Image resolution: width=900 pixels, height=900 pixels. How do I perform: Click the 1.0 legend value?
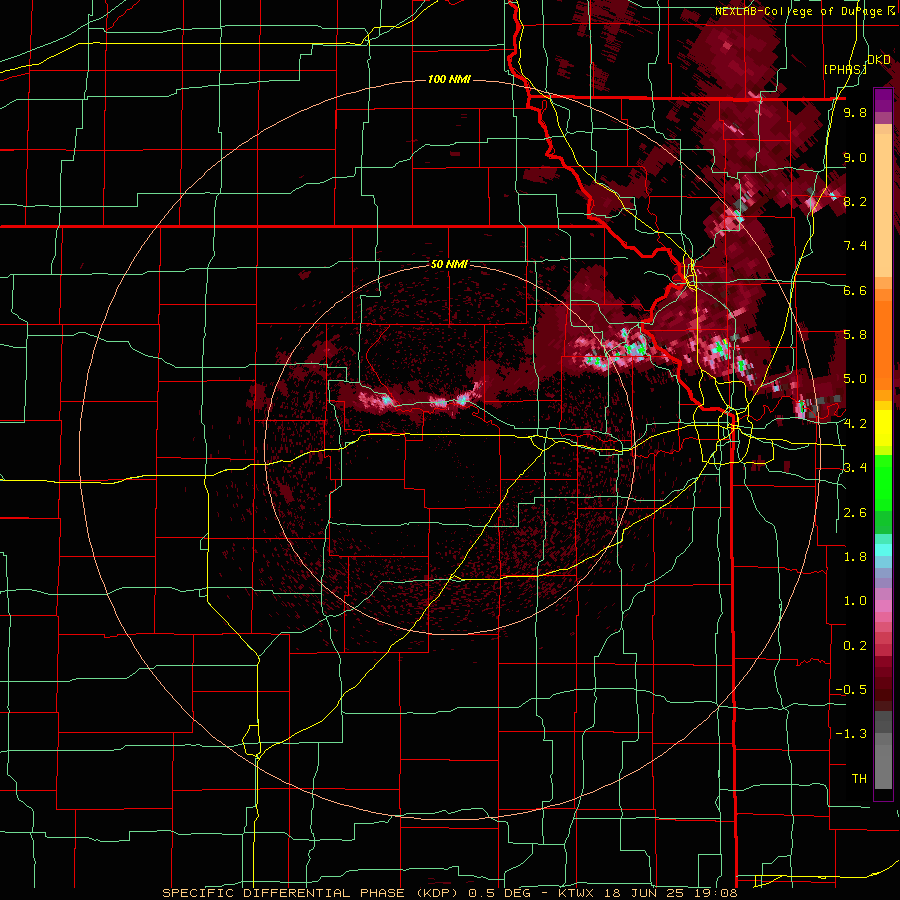pos(855,601)
